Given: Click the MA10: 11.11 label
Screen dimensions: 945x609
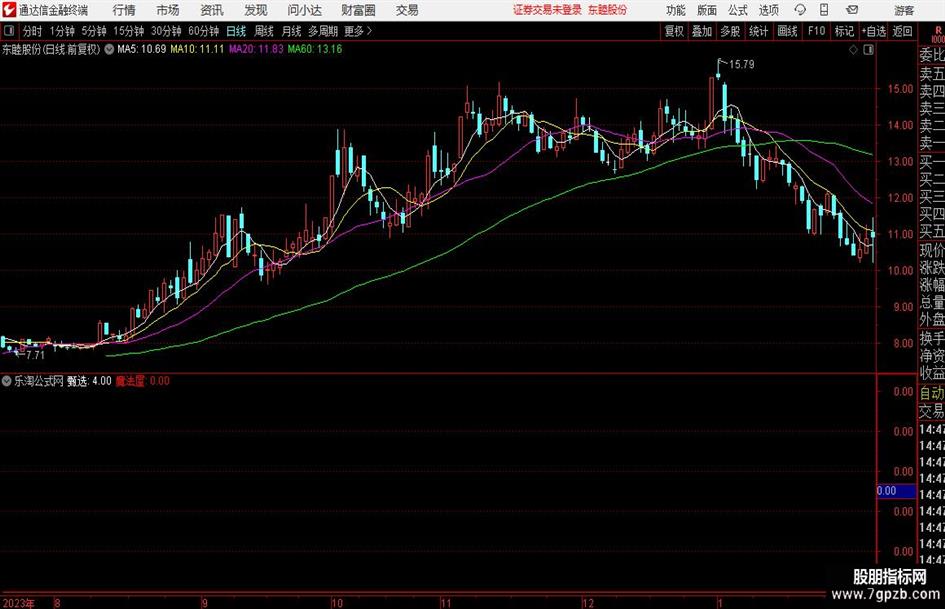Looking at the screenshot, I should 197,49.
